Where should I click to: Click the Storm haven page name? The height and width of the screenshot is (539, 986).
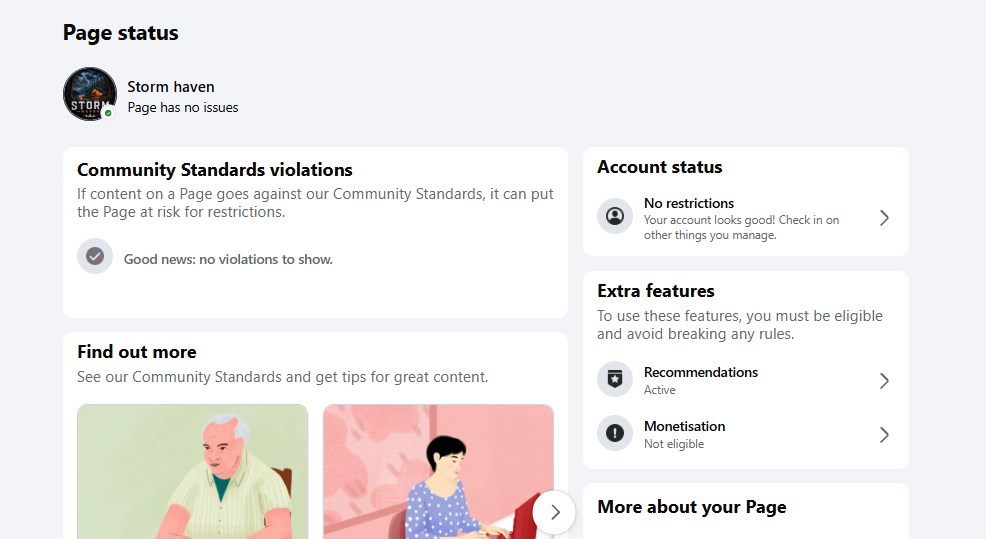click(171, 87)
